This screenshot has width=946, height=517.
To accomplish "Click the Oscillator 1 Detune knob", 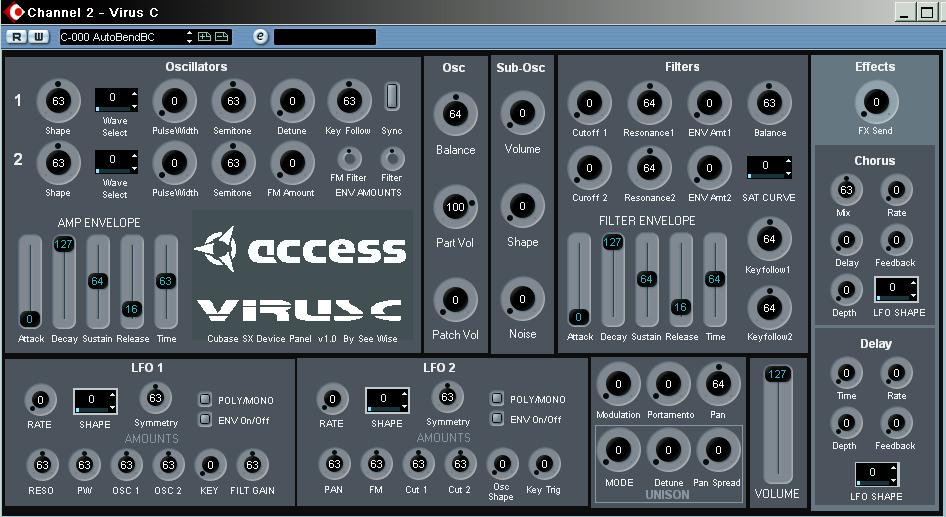I will click(292, 101).
